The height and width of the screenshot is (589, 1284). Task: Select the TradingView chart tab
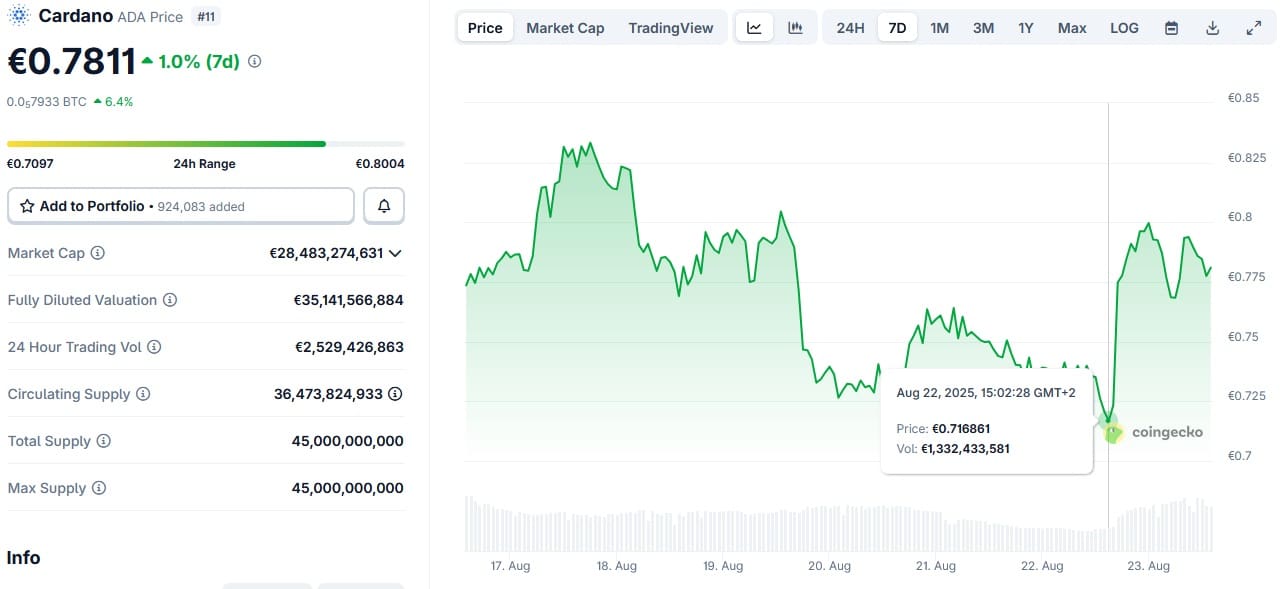(x=671, y=28)
